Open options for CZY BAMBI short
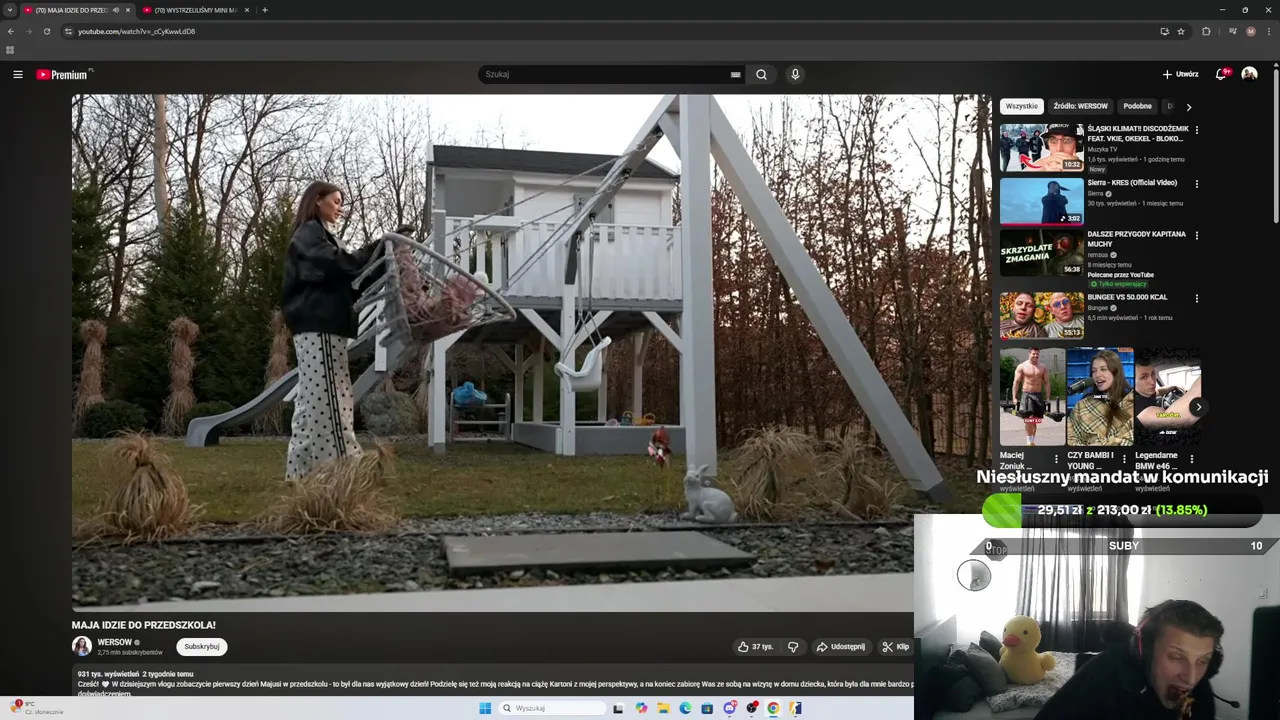Viewport: 1280px width, 720px height. pos(1124,459)
